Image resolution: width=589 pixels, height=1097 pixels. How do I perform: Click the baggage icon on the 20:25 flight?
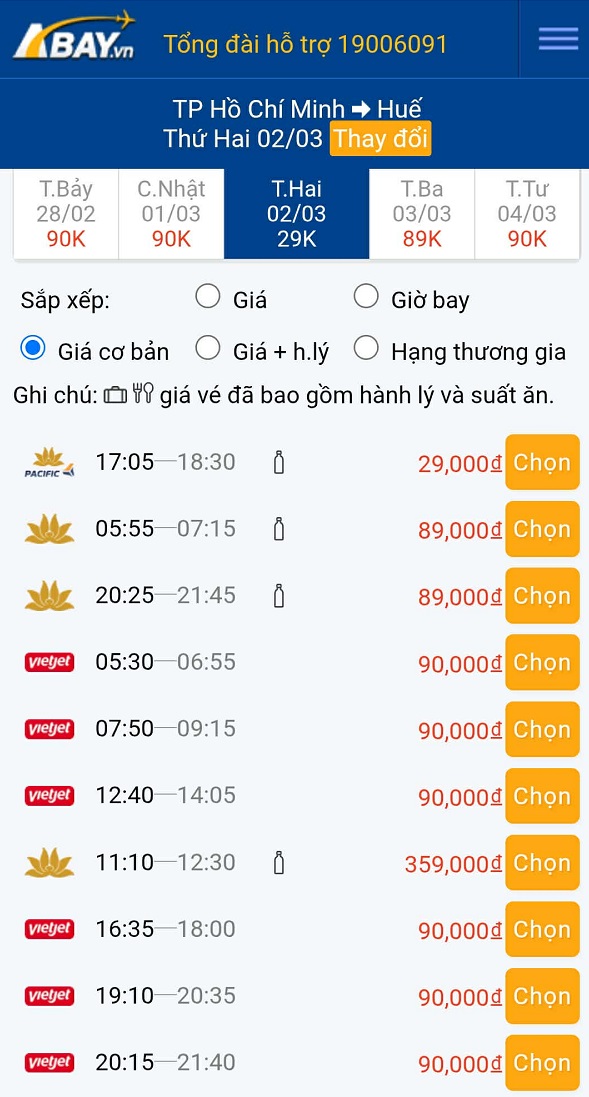coord(277,595)
